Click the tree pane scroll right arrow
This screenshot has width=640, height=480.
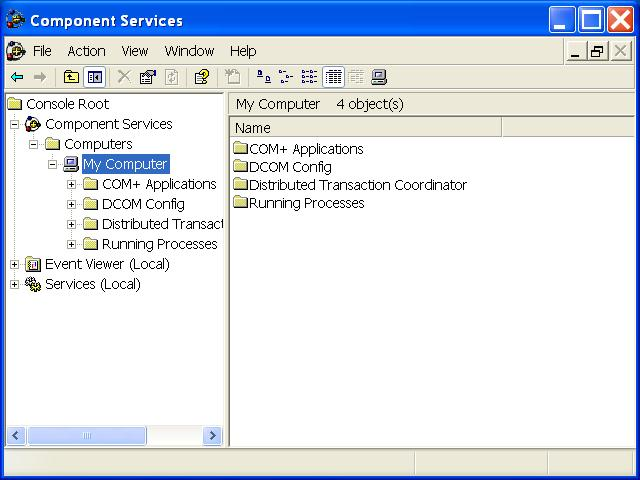(x=212, y=436)
